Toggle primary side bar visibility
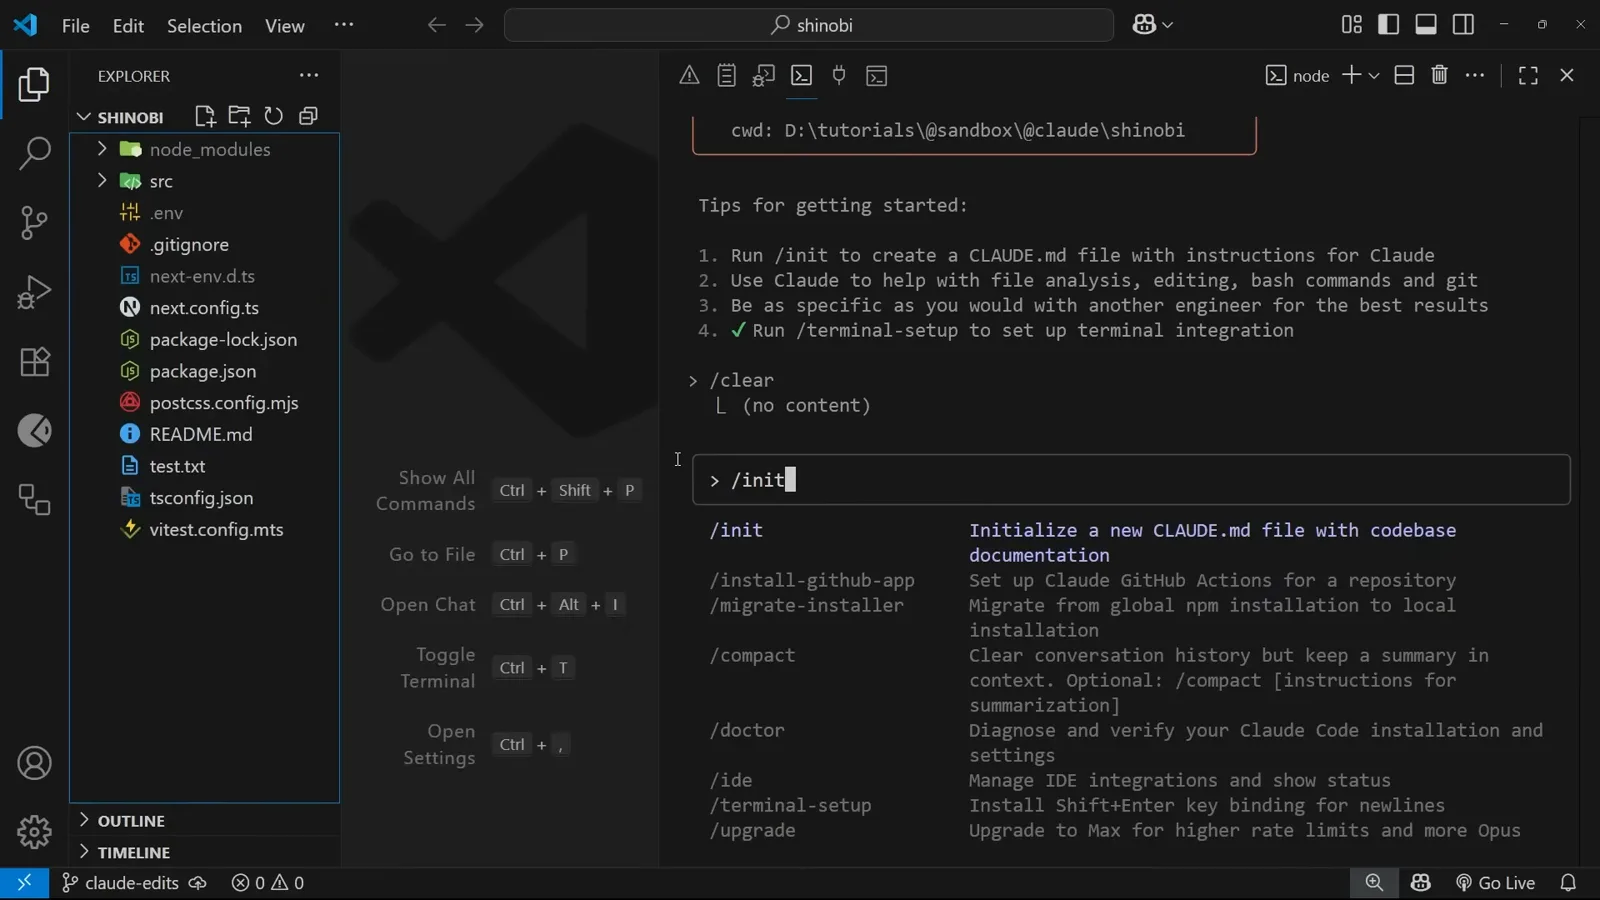This screenshot has height=900, width=1600. (x=1389, y=25)
